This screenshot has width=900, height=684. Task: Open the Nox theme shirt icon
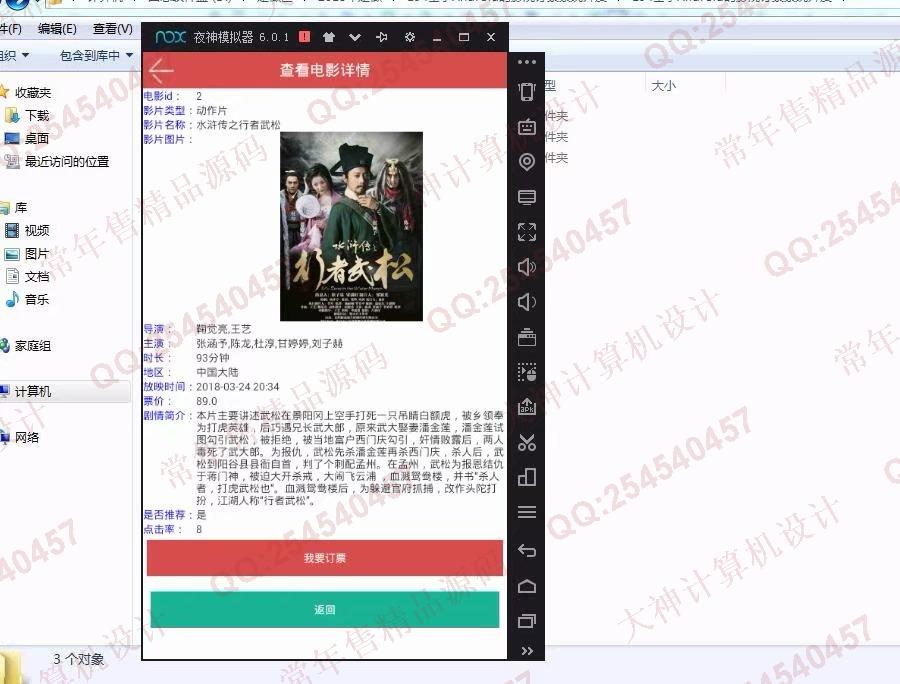[x=329, y=37]
